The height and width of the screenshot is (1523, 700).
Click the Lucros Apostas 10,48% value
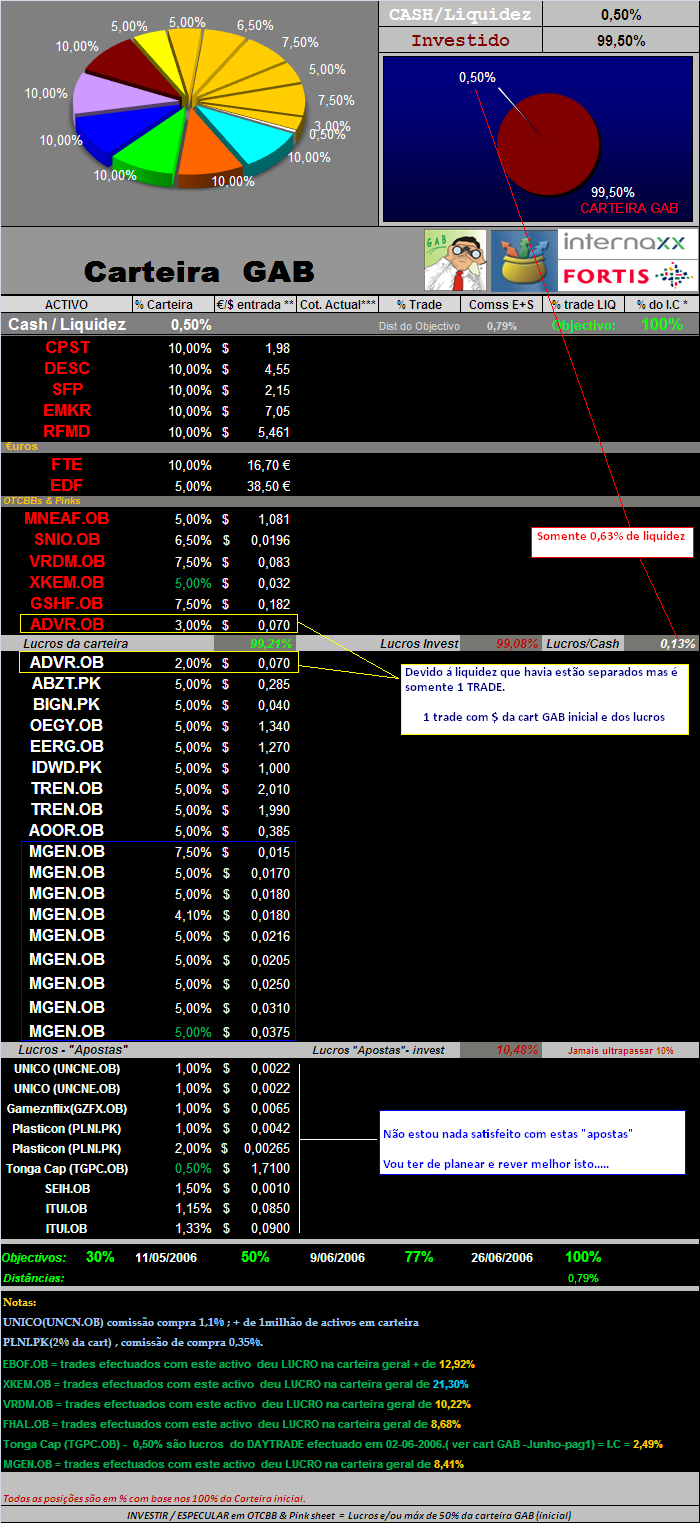[x=518, y=1050]
